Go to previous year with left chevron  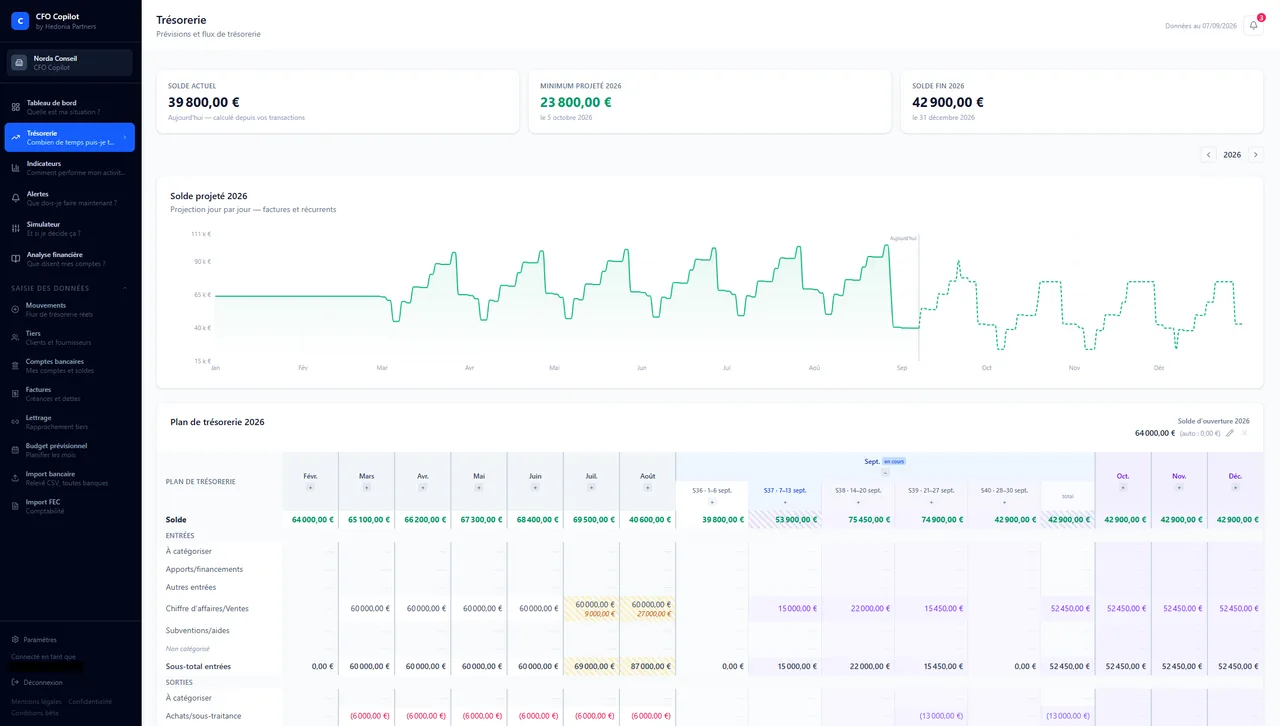point(1208,155)
